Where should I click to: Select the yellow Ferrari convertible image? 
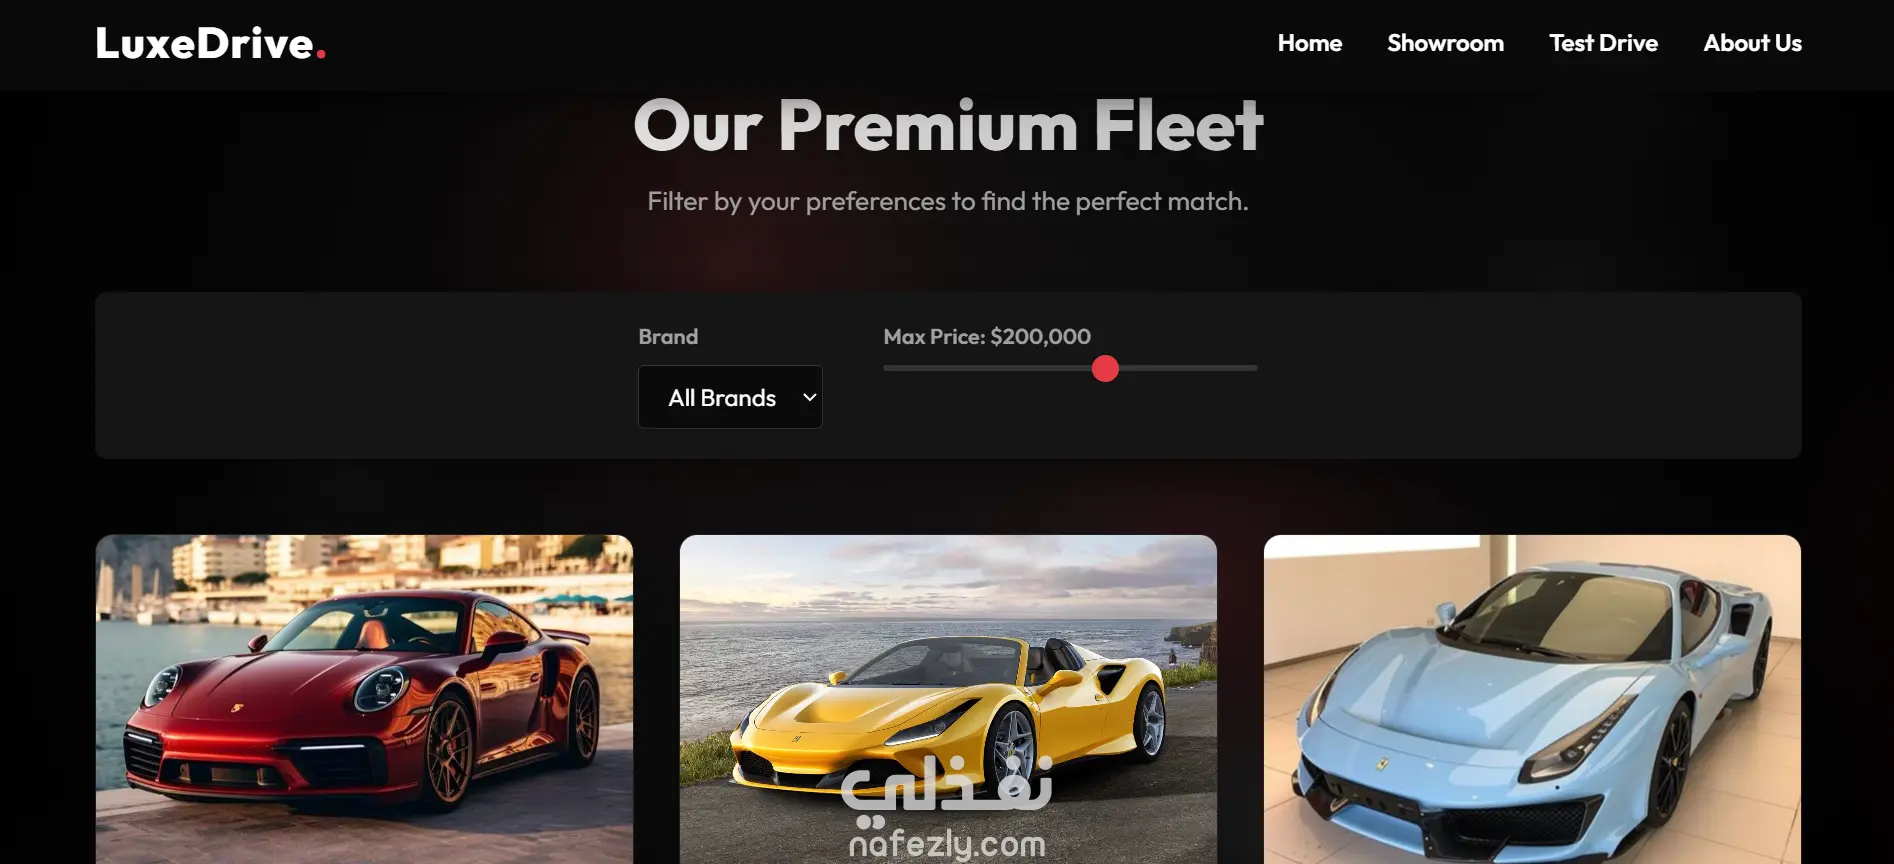point(948,699)
